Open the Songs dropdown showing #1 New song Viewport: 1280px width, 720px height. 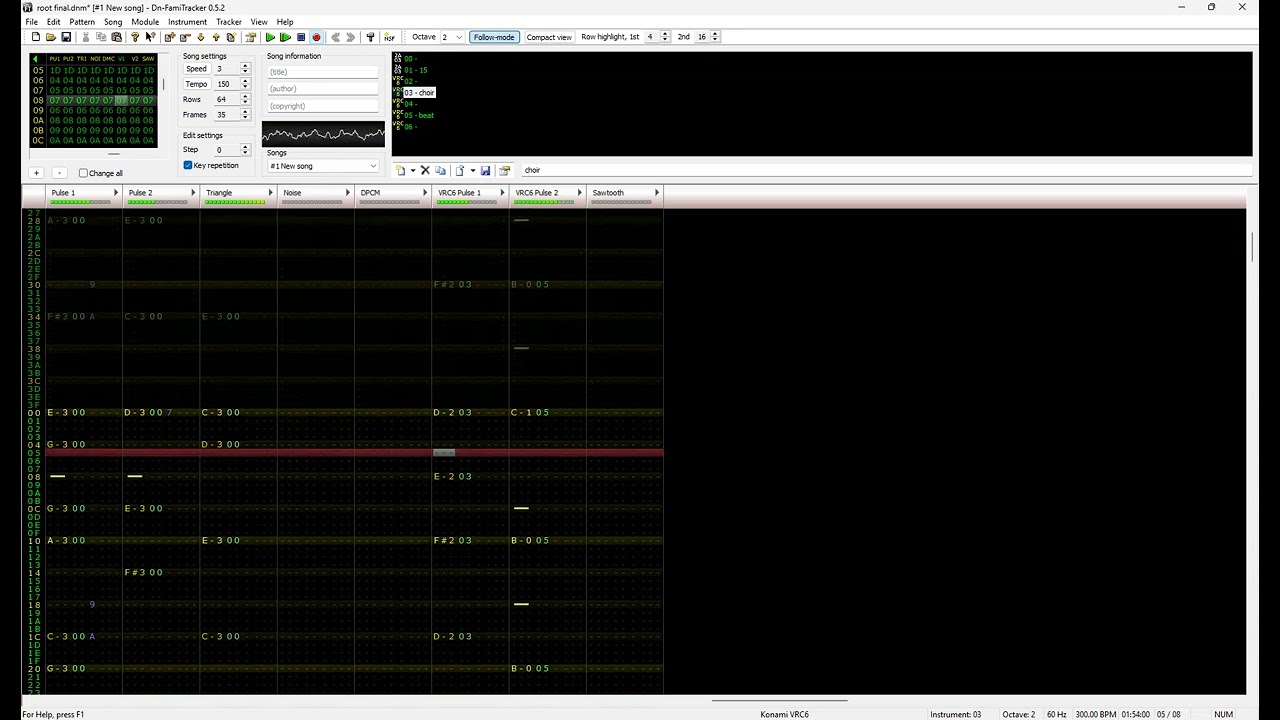(x=323, y=166)
